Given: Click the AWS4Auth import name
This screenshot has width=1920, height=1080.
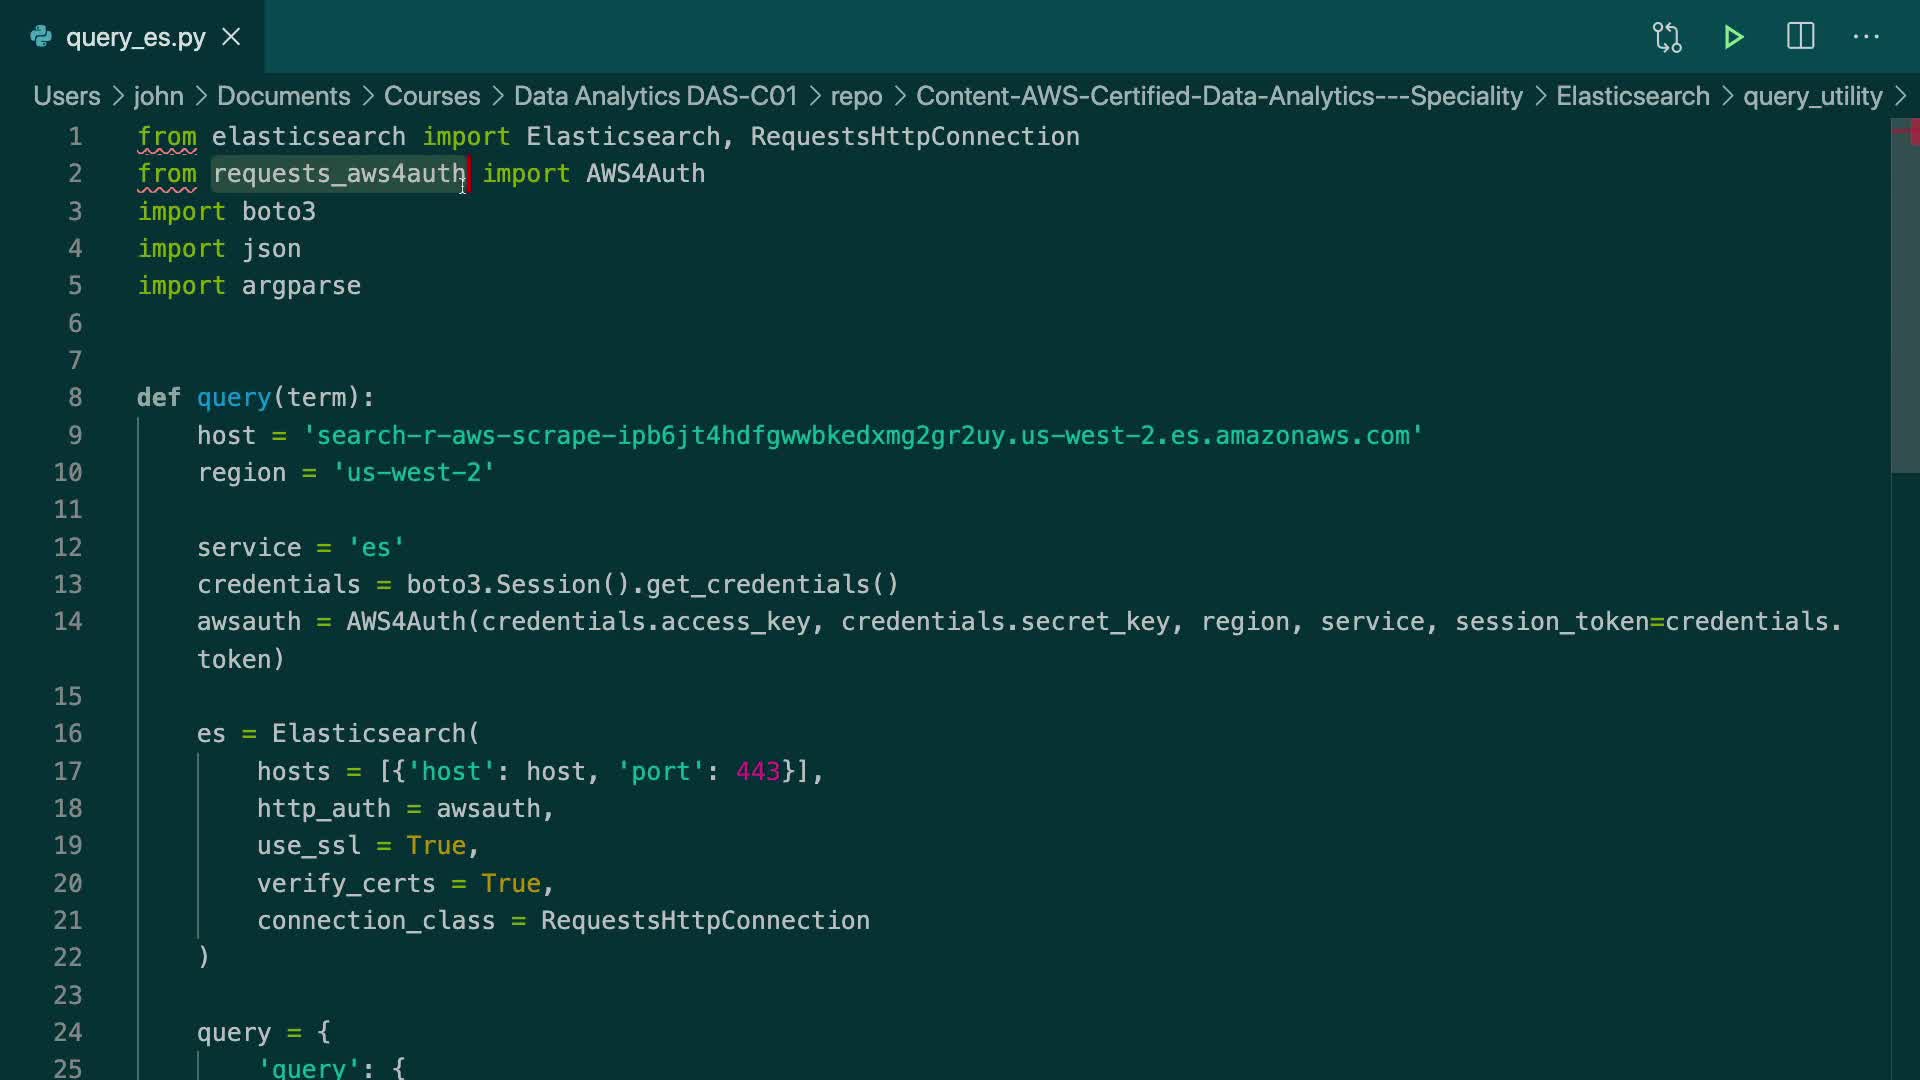Looking at the screenshot, I should 645,174.
